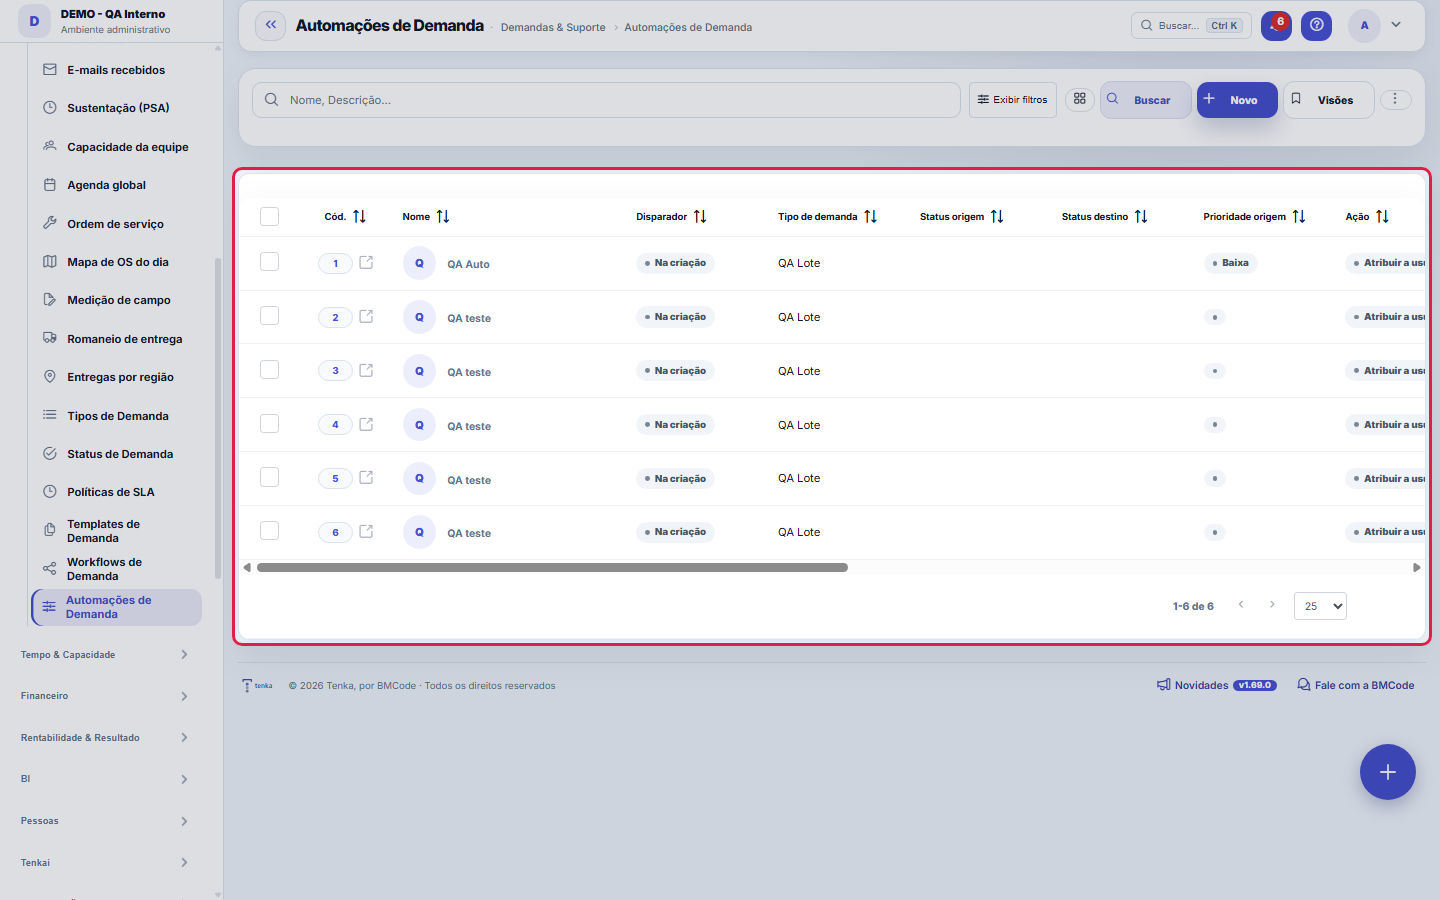Open the page size 25 dropdown
Image resolution: width=1440 pixels, height=900 pixels.
1320,606
